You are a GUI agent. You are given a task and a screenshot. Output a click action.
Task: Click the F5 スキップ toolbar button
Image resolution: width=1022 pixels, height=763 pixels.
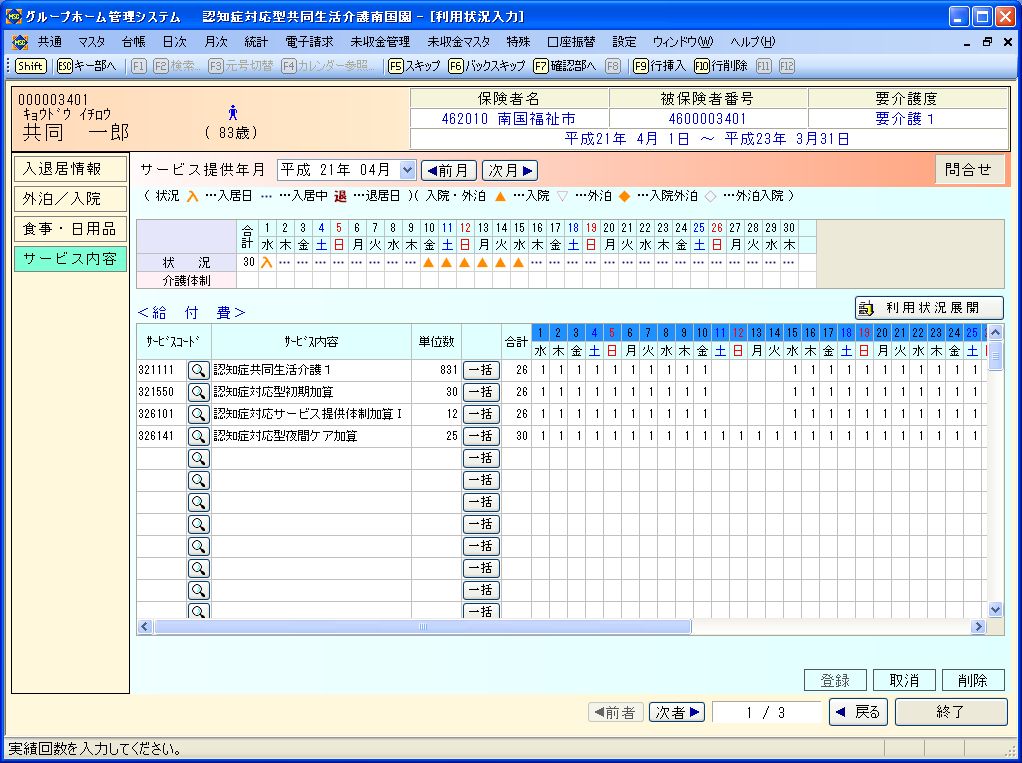click(414, 65)
